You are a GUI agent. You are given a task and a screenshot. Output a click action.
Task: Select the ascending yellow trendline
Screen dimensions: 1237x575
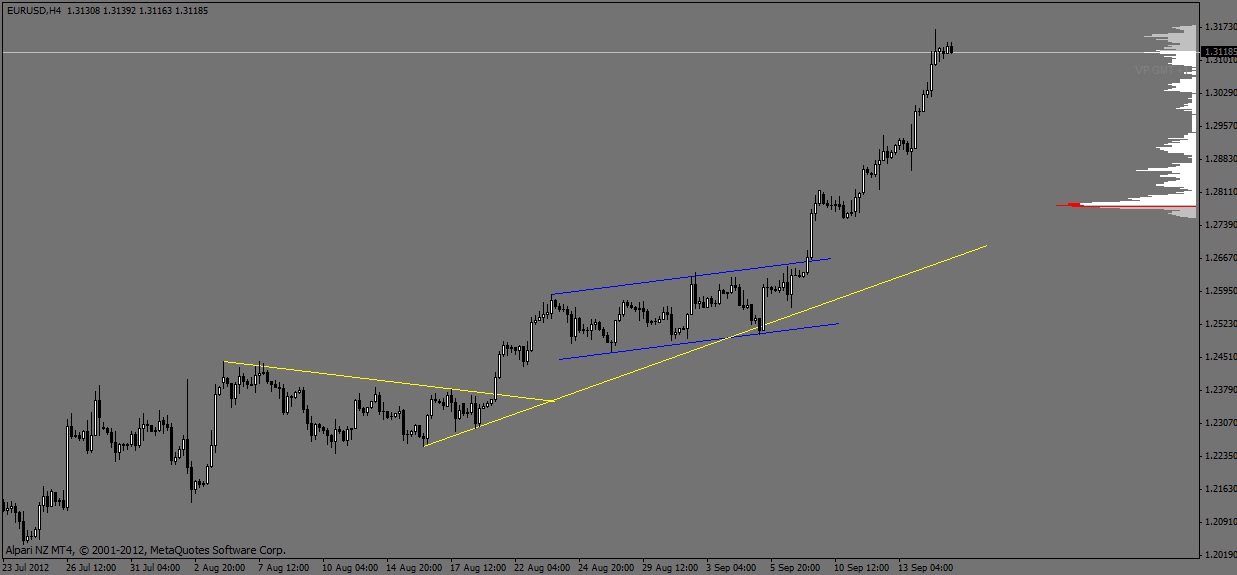705,345
